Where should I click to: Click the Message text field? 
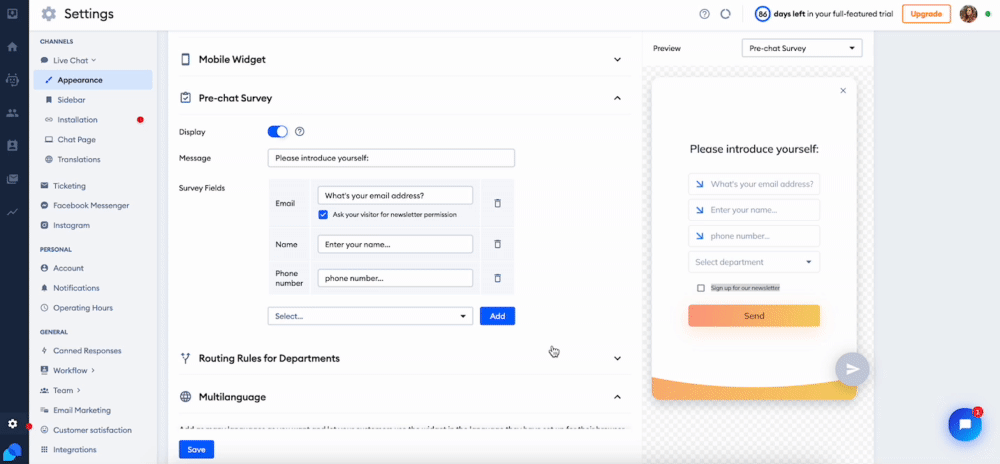click(391, 158)
